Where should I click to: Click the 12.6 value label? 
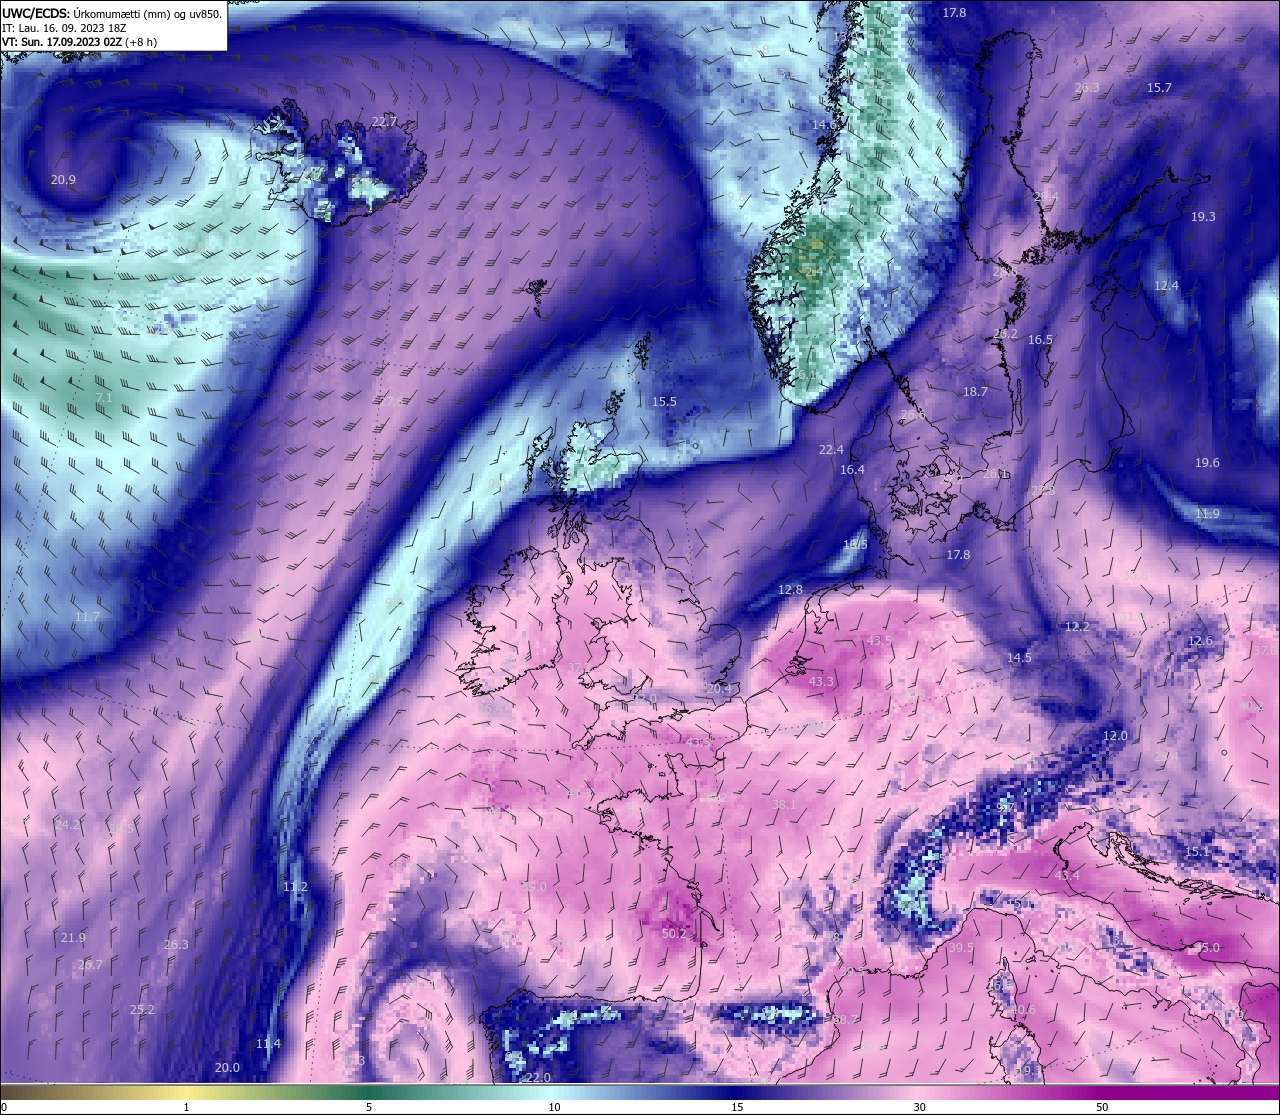tap(1200, 641)
